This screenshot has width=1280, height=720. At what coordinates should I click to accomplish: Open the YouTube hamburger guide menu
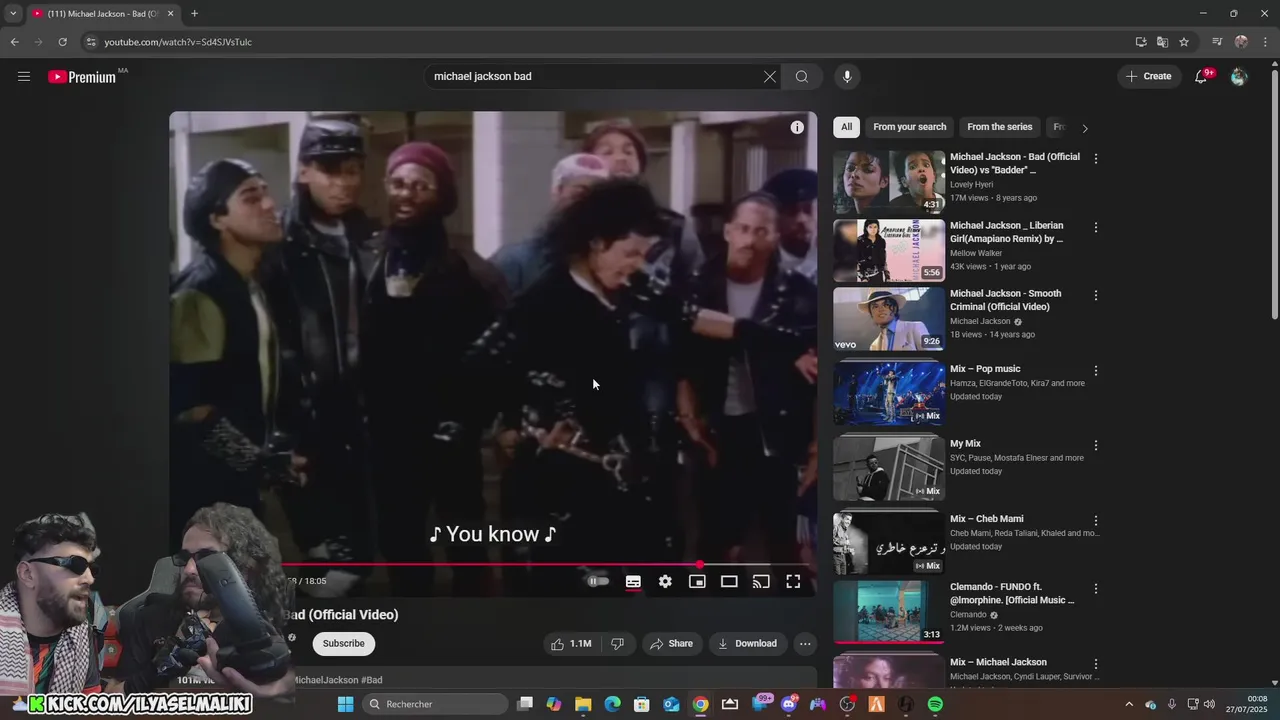click(x=24, y=76)
